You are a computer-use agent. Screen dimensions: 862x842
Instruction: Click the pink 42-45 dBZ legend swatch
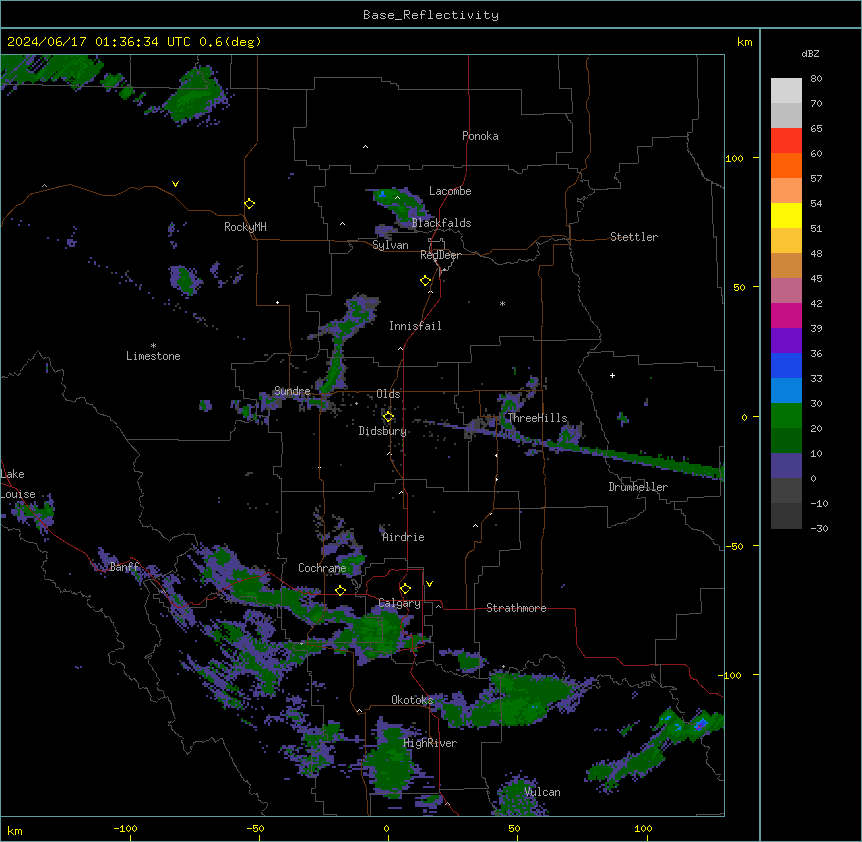point(786,291)
